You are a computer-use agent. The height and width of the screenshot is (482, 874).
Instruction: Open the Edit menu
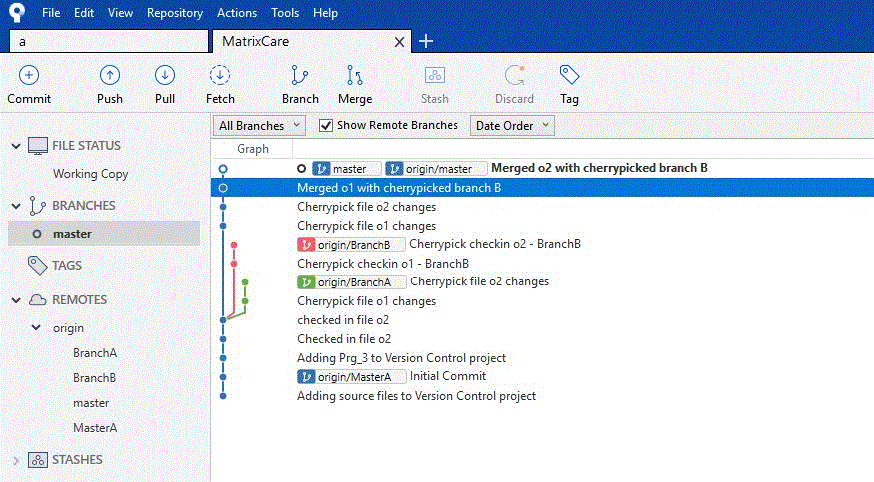(x=84, y=12)
